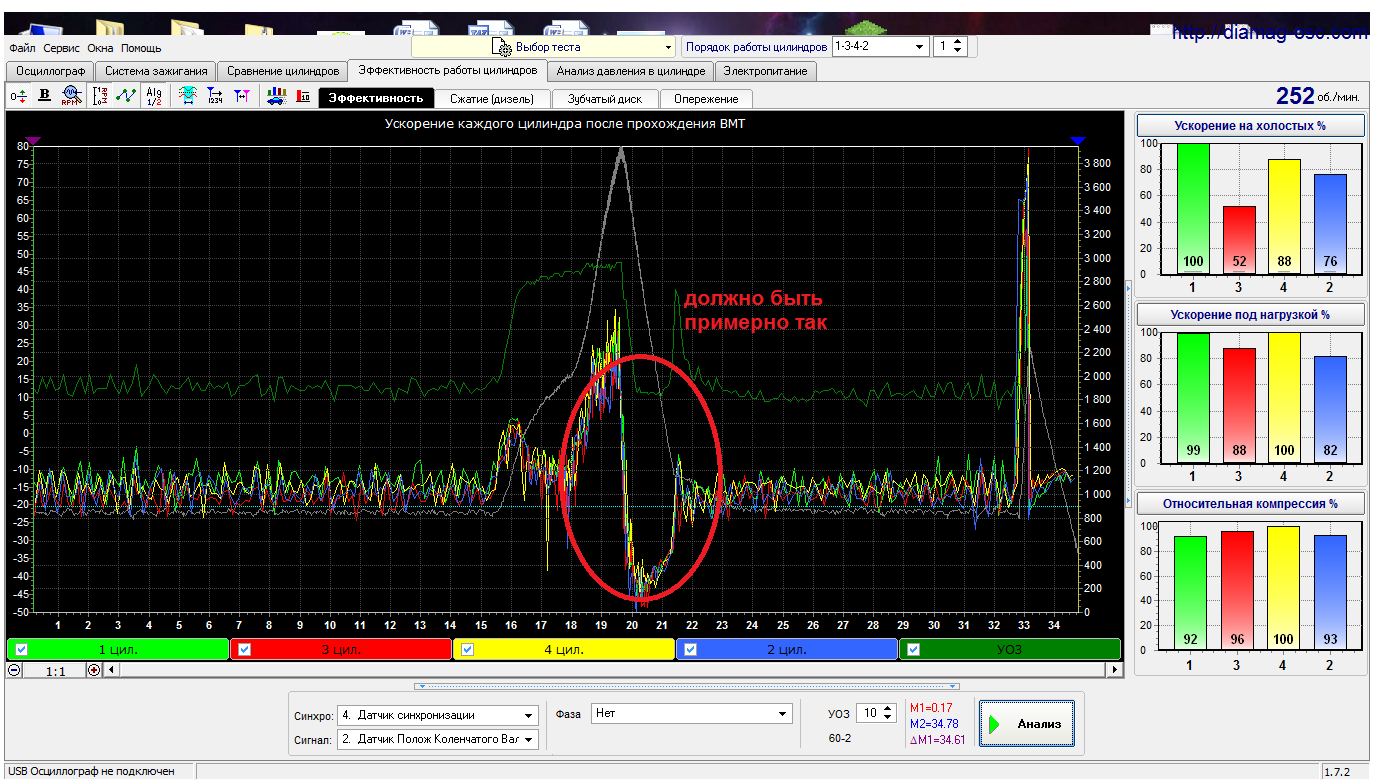Screen dimensions: 1382x784
Task: Click the M2=34.78 value
Action: point(933,723)
